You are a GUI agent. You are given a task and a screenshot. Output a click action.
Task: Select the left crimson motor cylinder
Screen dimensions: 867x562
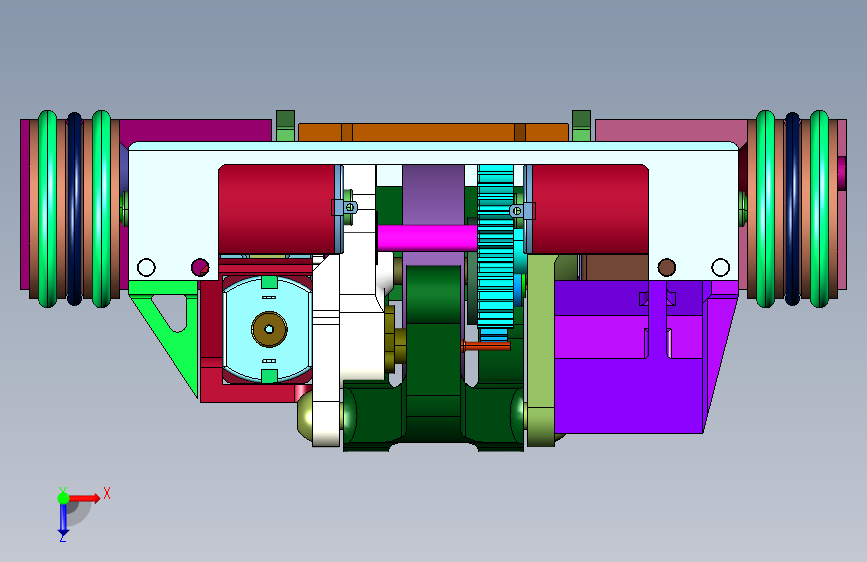click(x=276, y=209)
